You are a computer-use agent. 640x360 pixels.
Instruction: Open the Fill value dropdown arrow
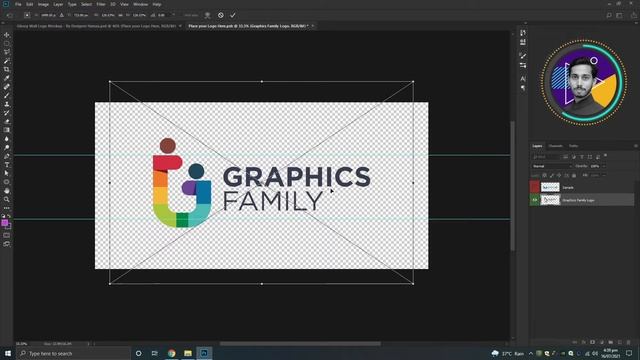[x=604, y=175]
